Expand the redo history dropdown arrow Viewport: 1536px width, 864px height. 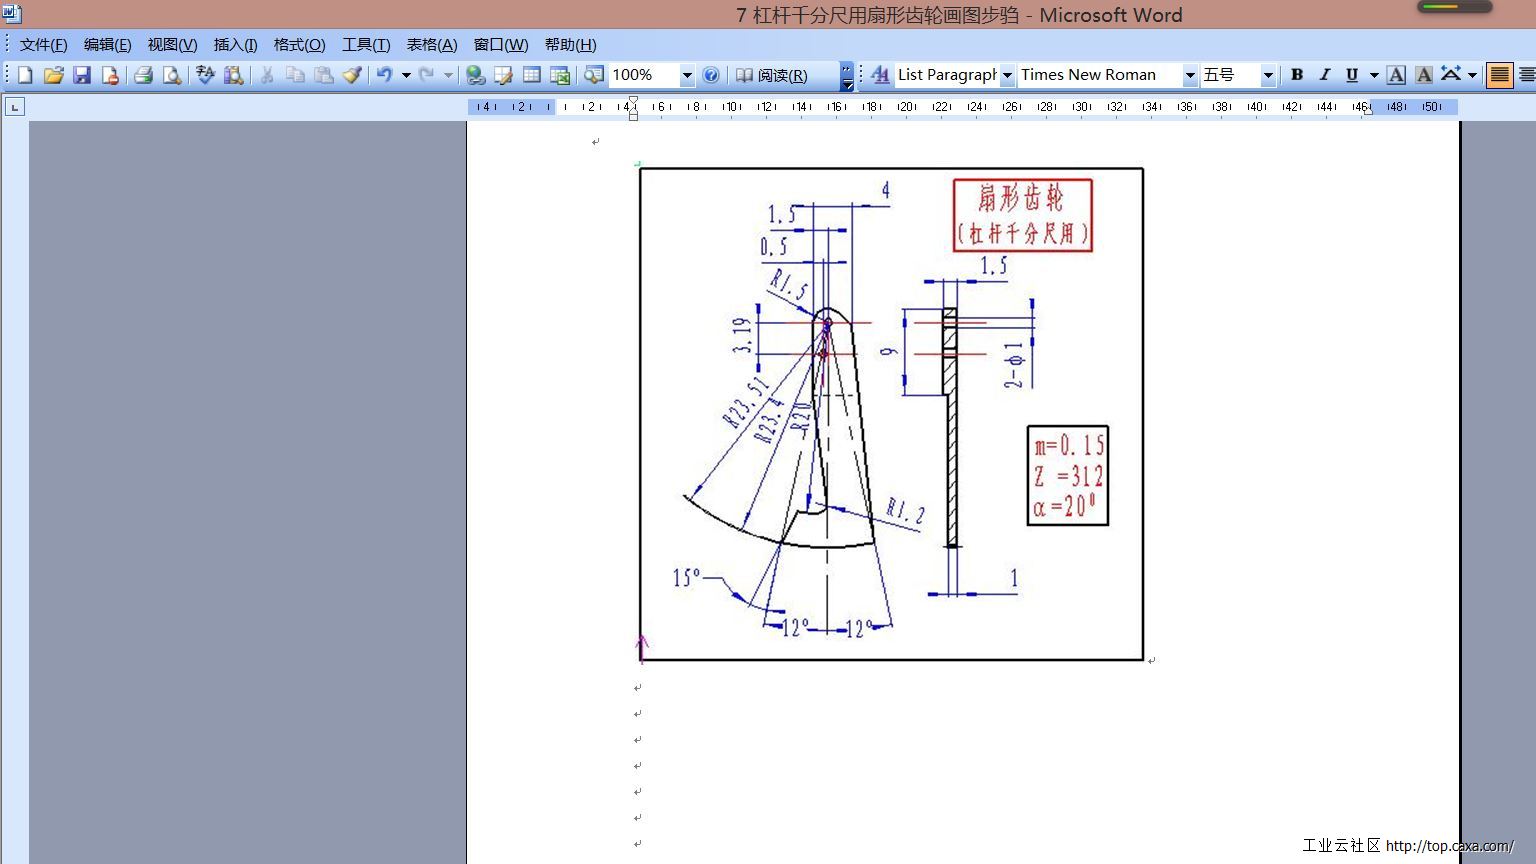tap(448, 75)
